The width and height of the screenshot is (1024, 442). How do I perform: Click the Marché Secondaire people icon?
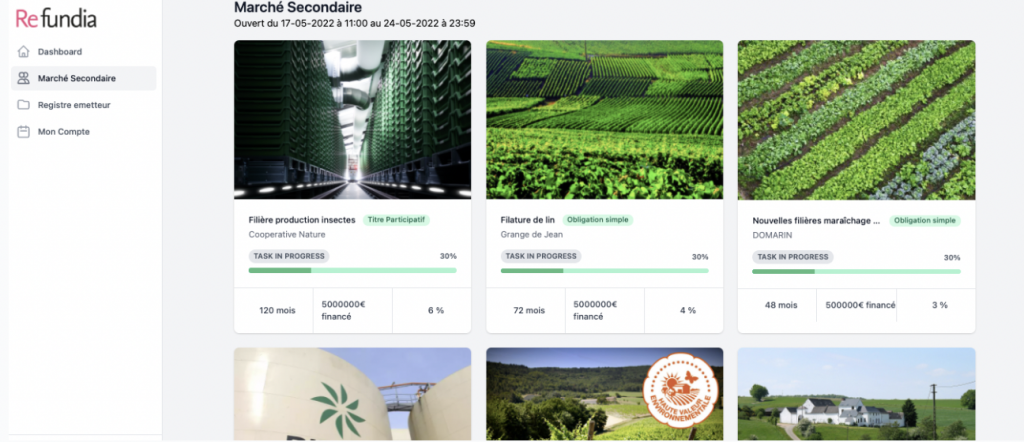(24, 78)
